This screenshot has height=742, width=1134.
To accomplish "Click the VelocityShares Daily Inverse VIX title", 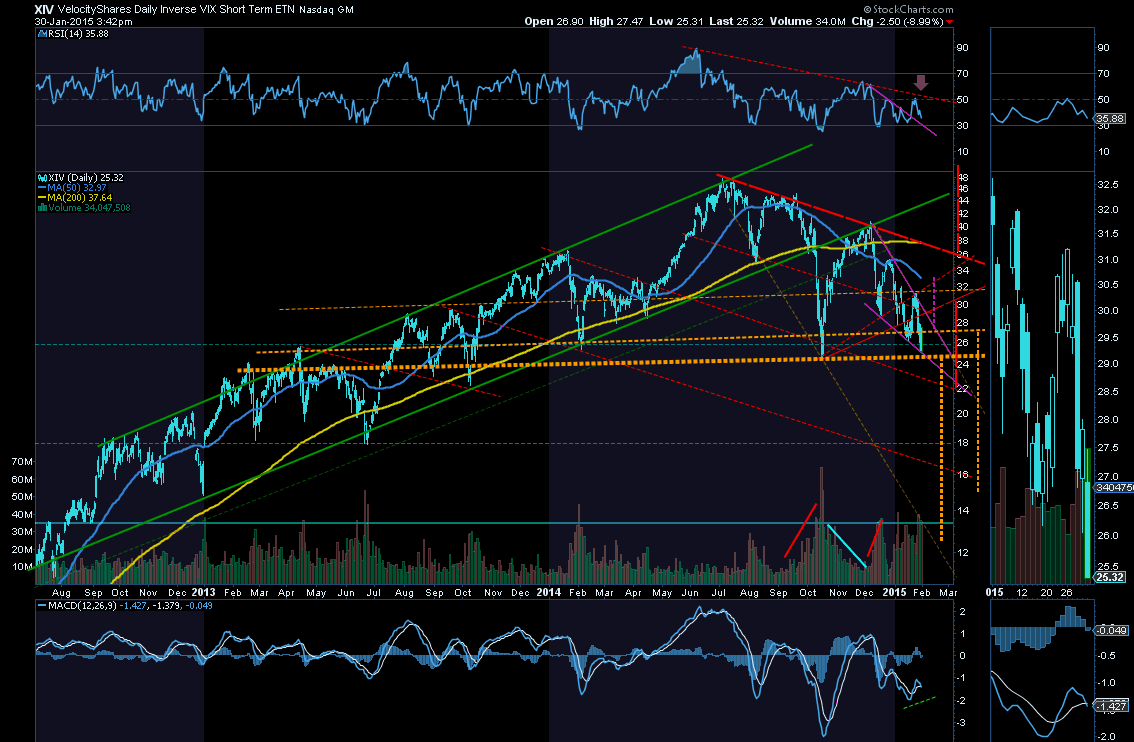I will coord(176,9).
